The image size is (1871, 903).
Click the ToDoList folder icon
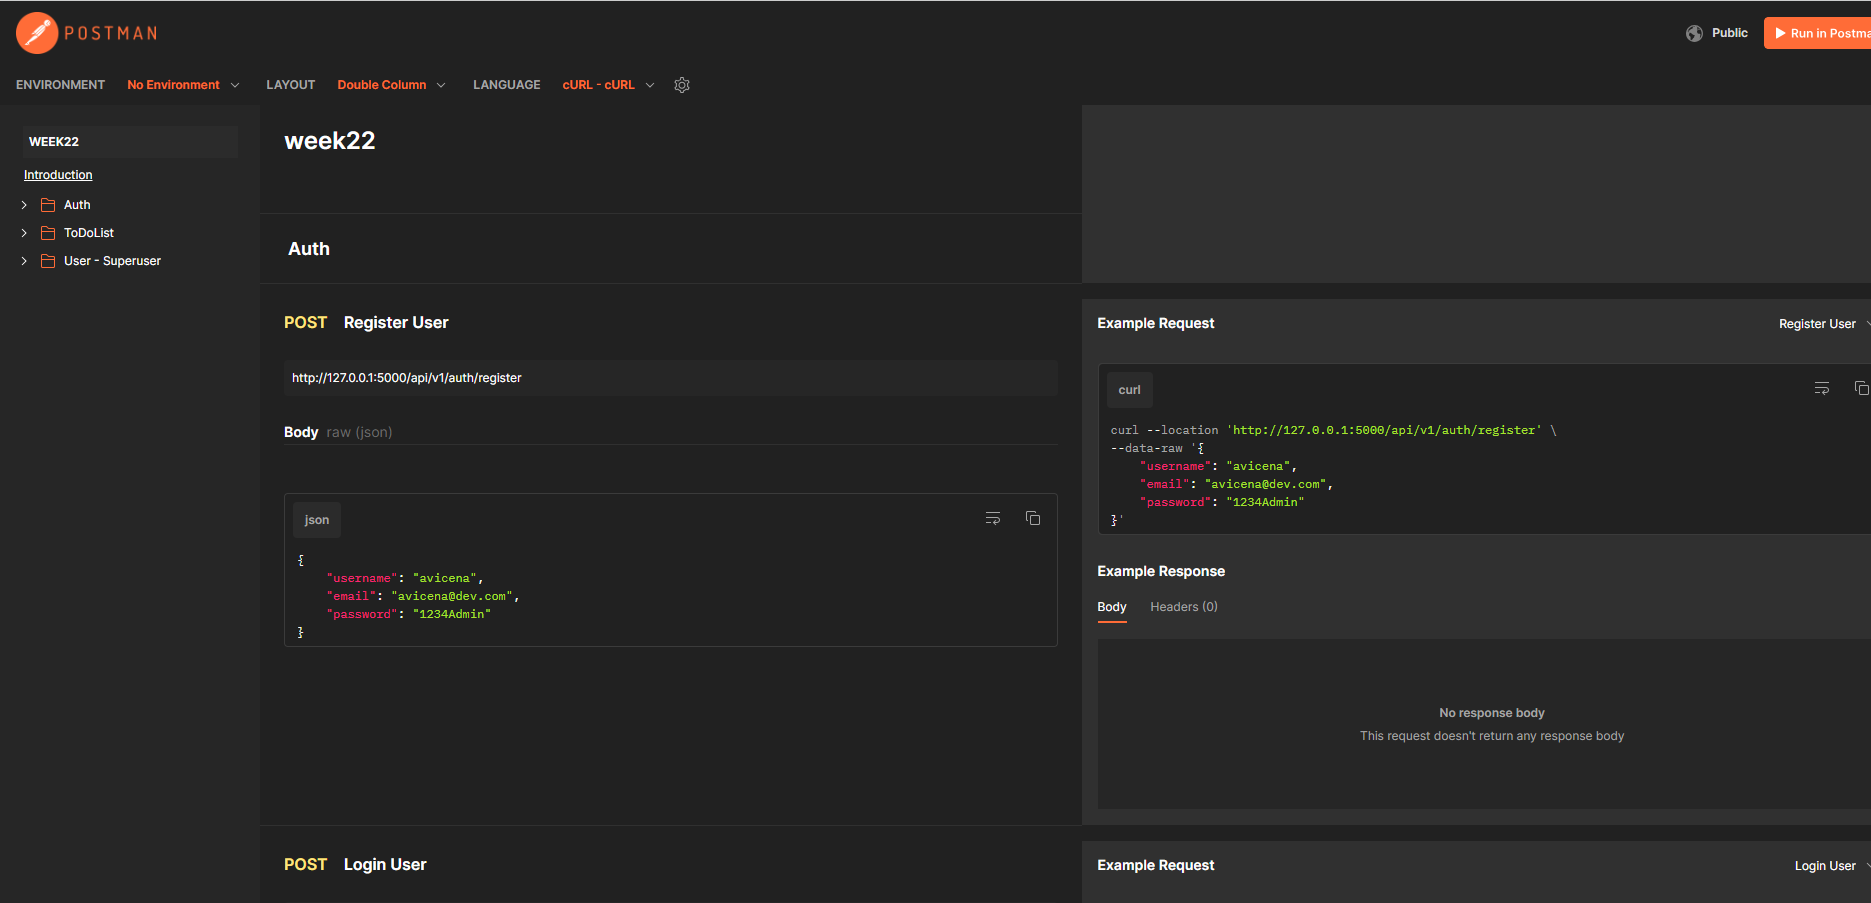(48, 233)
